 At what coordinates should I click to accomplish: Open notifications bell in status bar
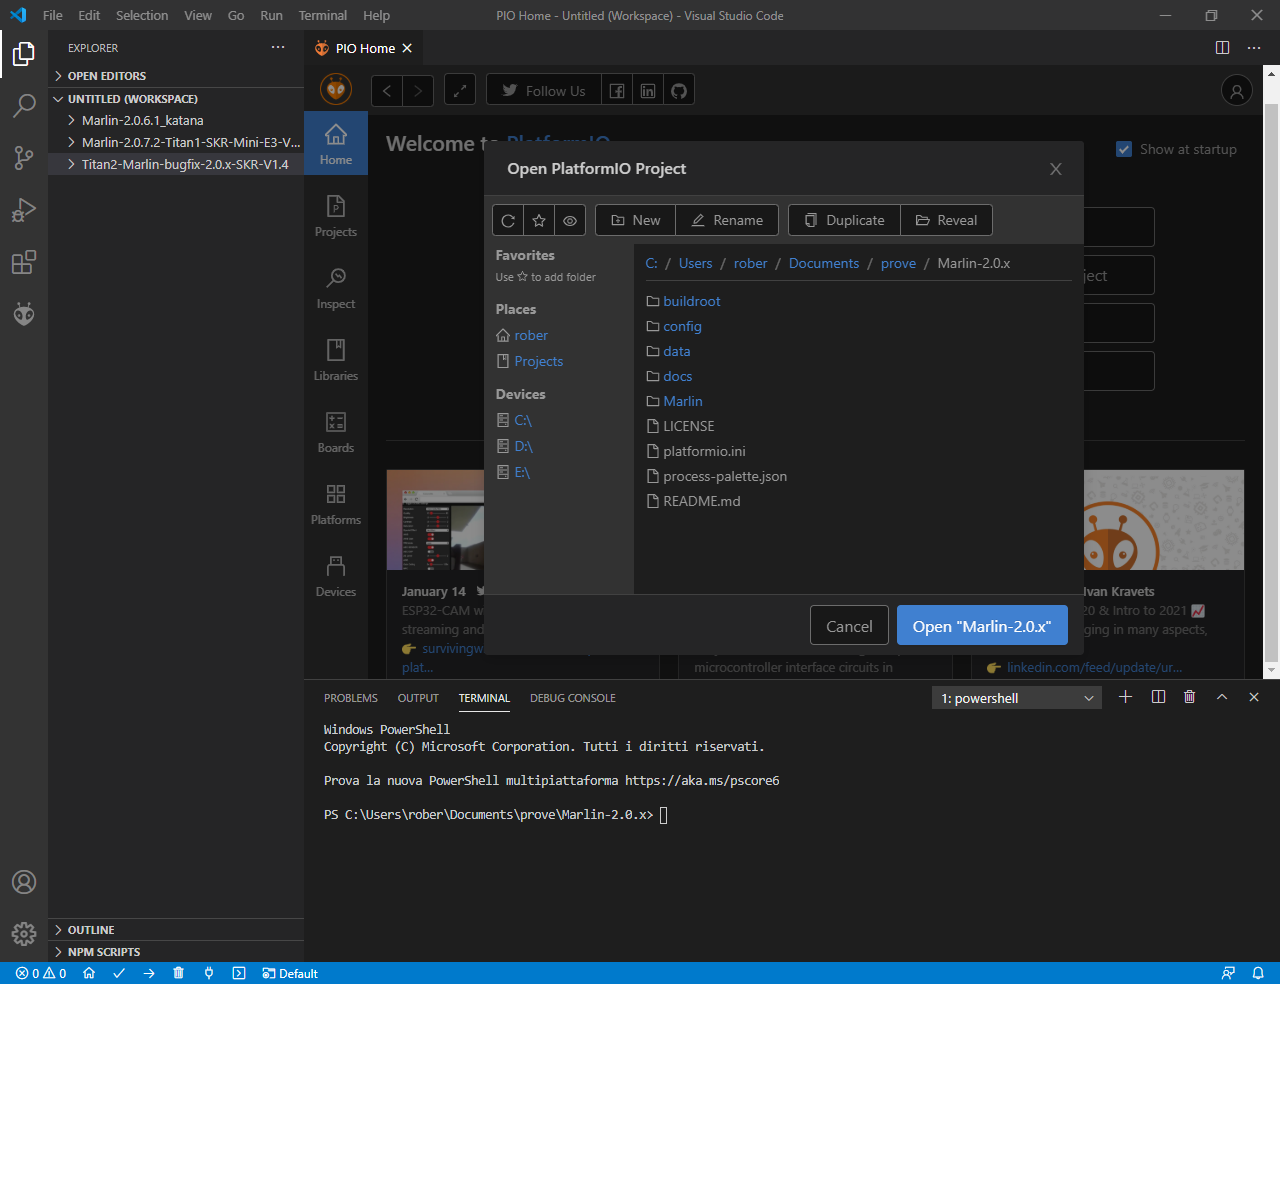click(x=1258, y=973)
